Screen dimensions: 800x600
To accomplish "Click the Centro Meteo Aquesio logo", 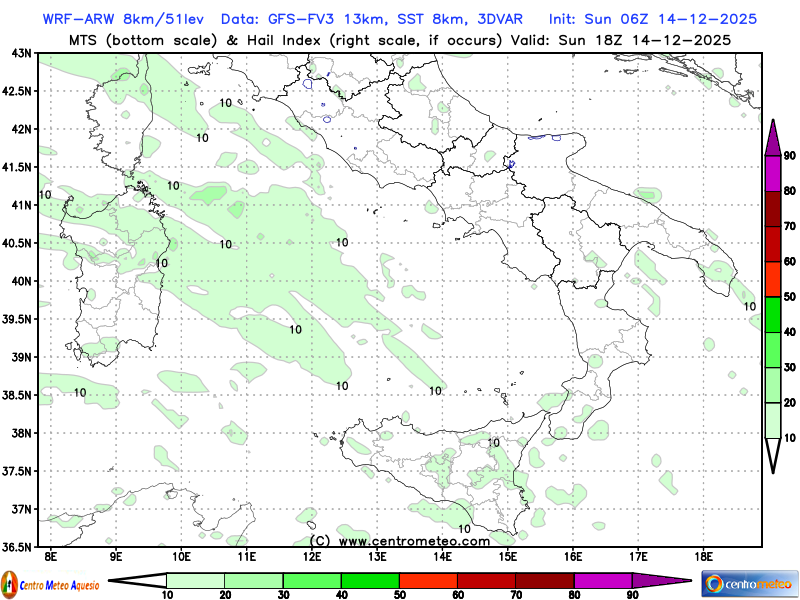I will point(48,583).
